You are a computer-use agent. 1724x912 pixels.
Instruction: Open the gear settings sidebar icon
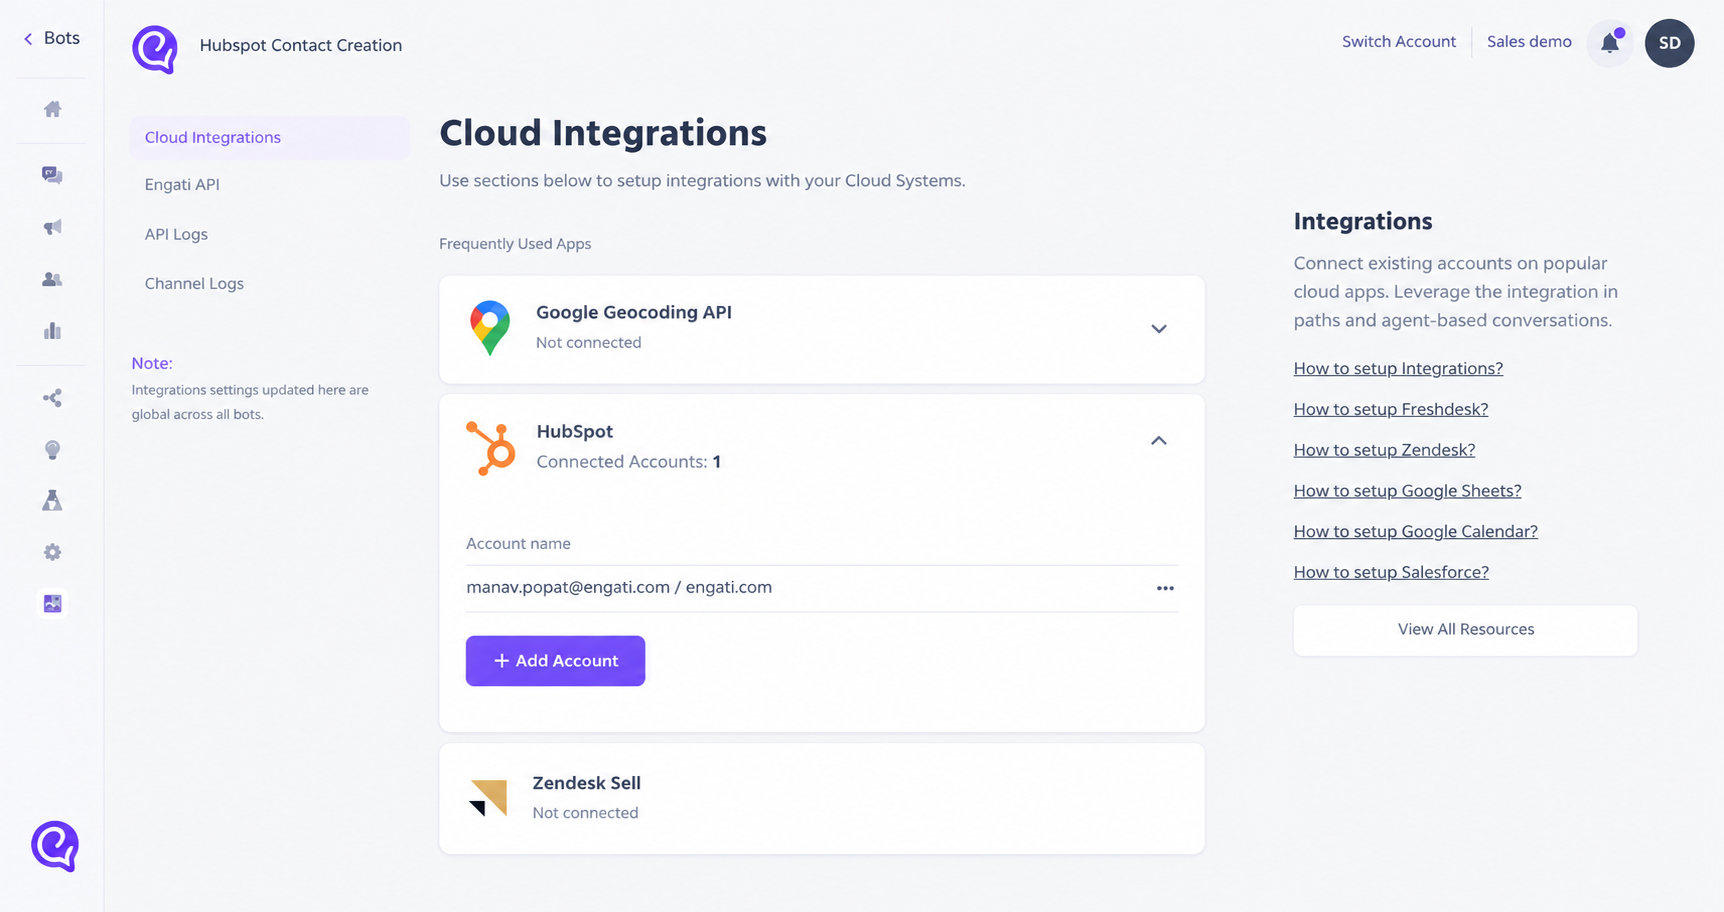53,552
